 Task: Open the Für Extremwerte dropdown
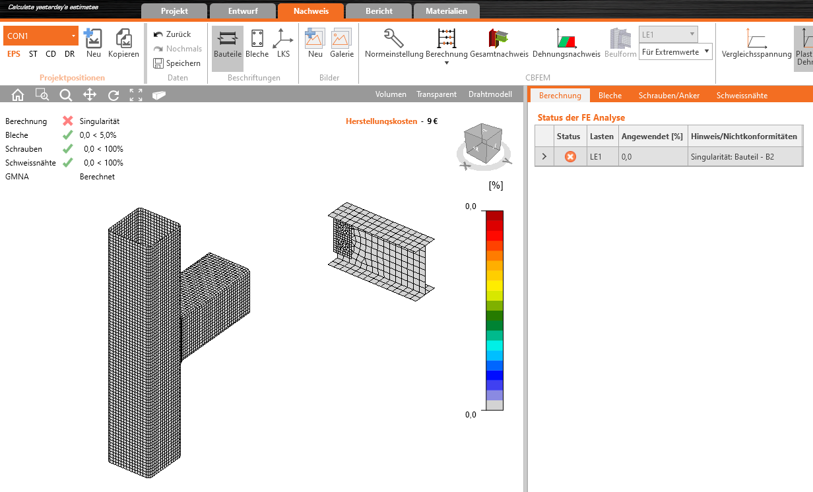pyautogui.click(x=675, y=51)
